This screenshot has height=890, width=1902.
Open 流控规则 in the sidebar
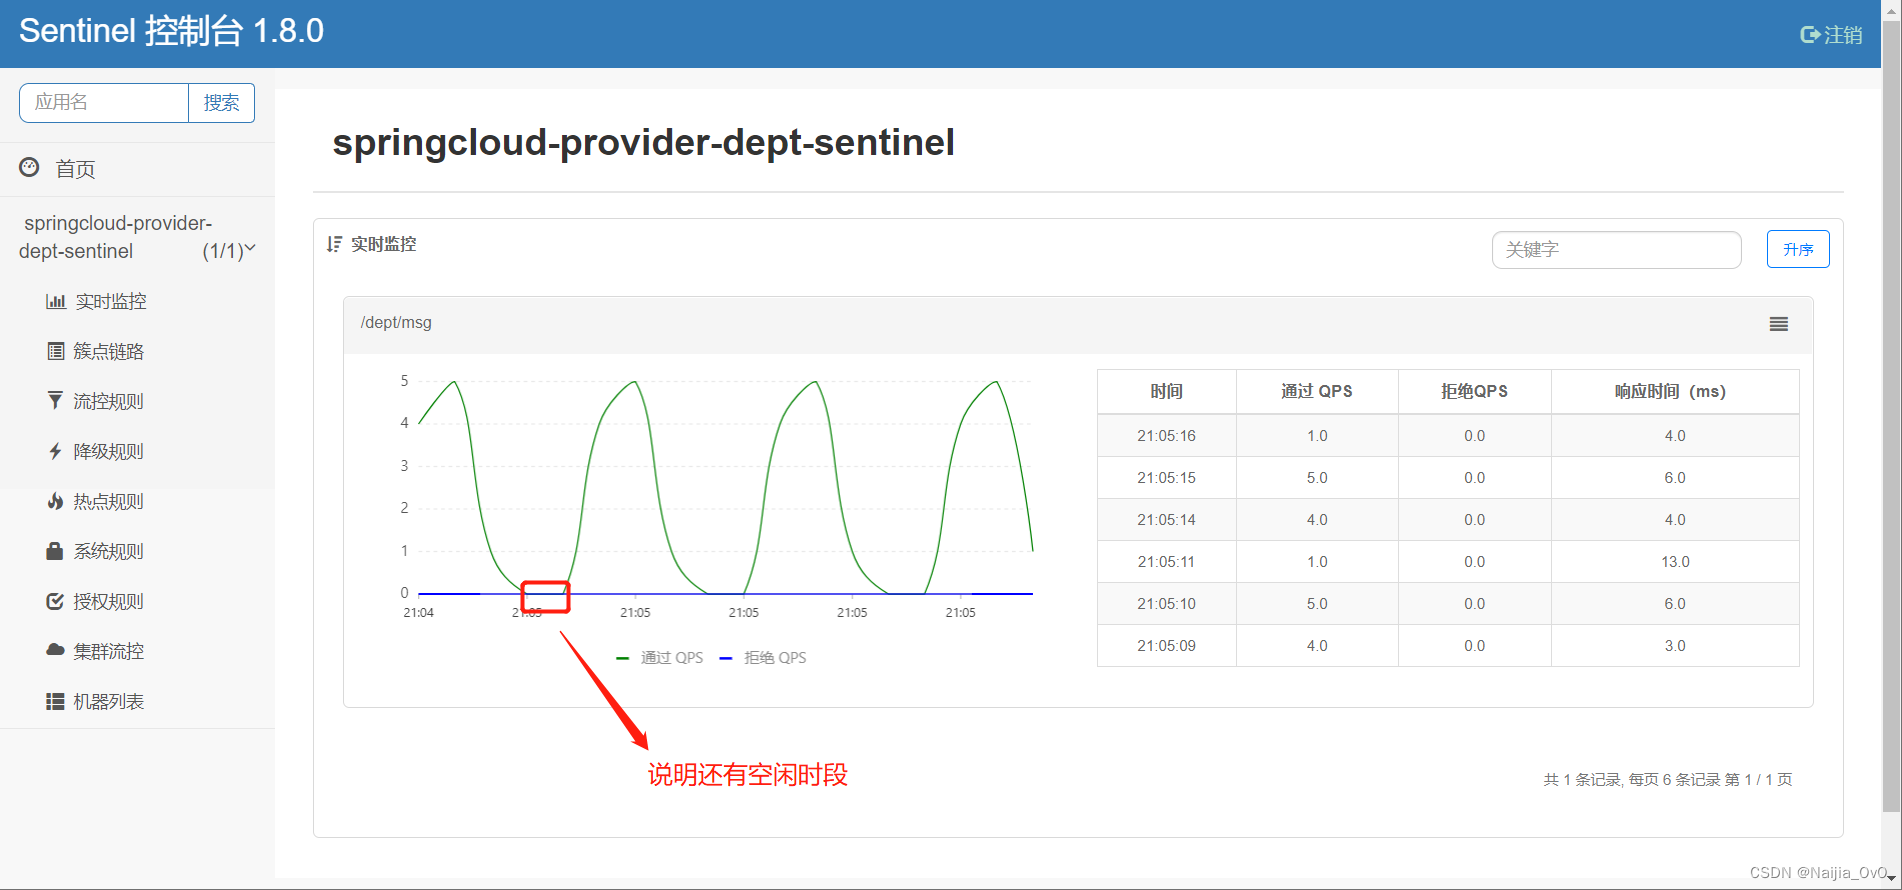[108, 401]
